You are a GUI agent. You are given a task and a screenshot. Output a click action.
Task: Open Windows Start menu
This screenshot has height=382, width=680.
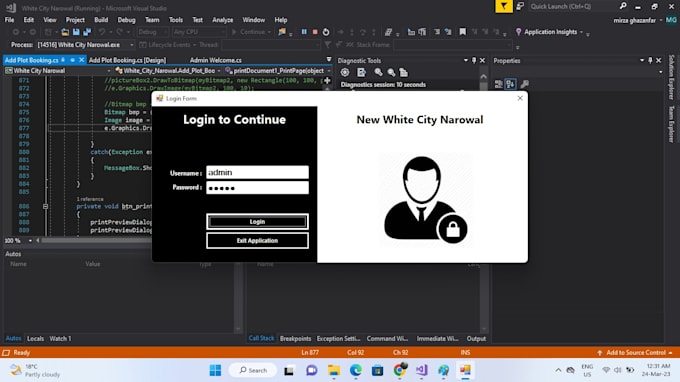[215, 370]
